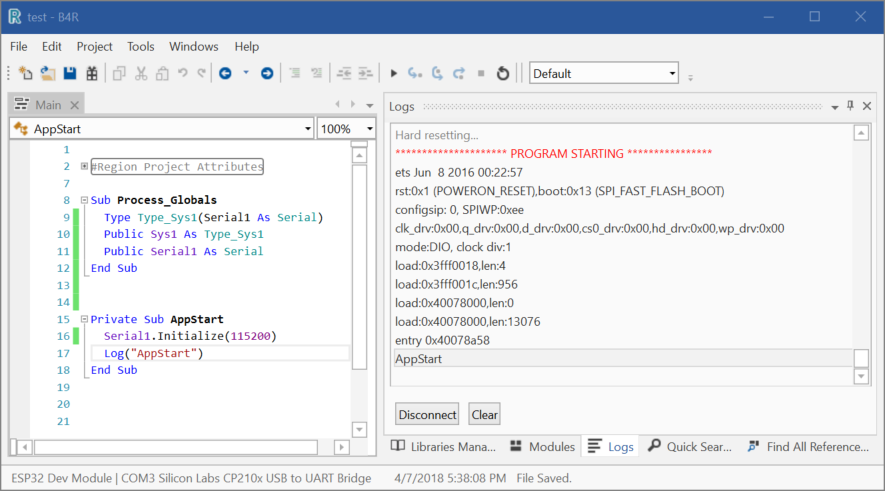Navigate forward with the blue right arrow
Image resolution: width=885 pixels, height=491 pixels.
(267, 73)
